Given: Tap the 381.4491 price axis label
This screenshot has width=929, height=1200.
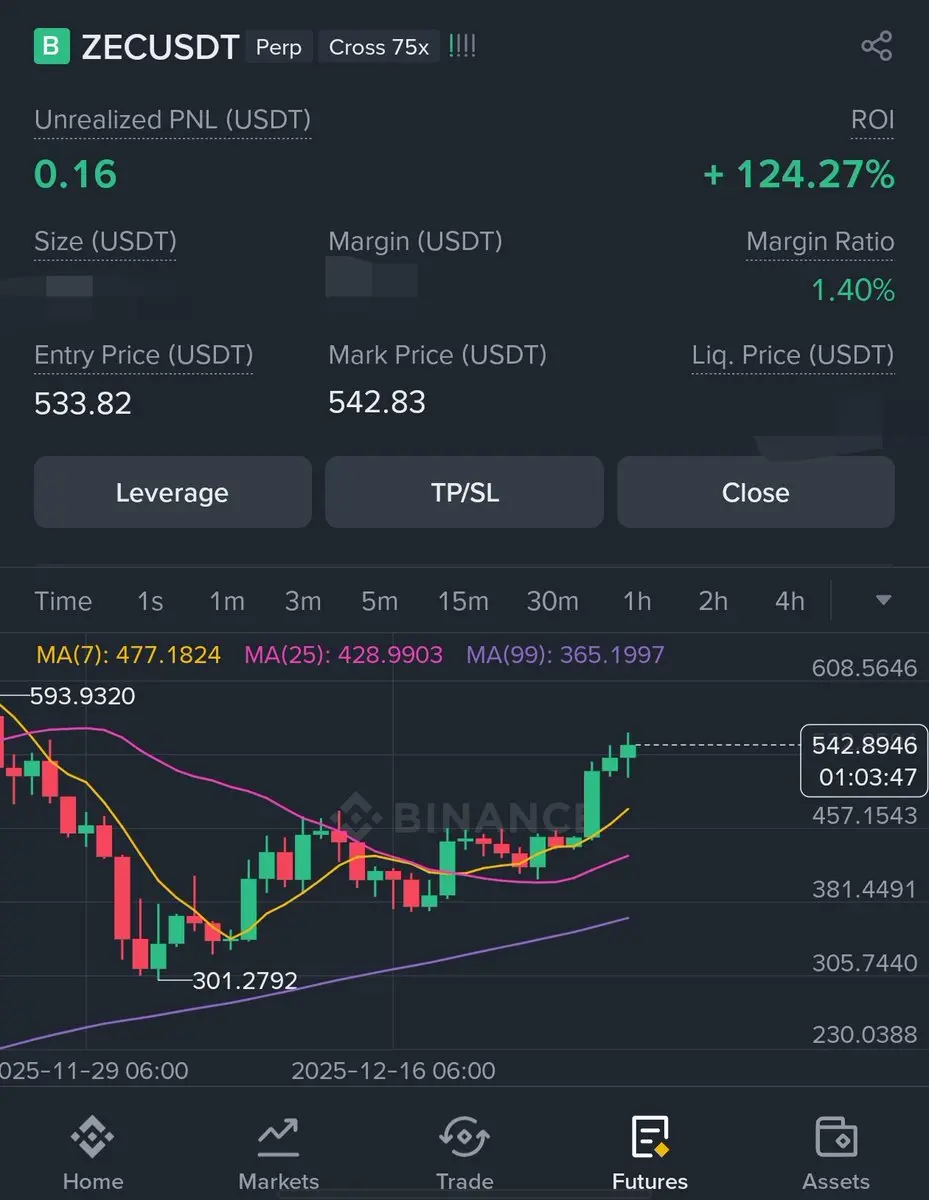Looking at the screenshot, I should tap(864, 889).
